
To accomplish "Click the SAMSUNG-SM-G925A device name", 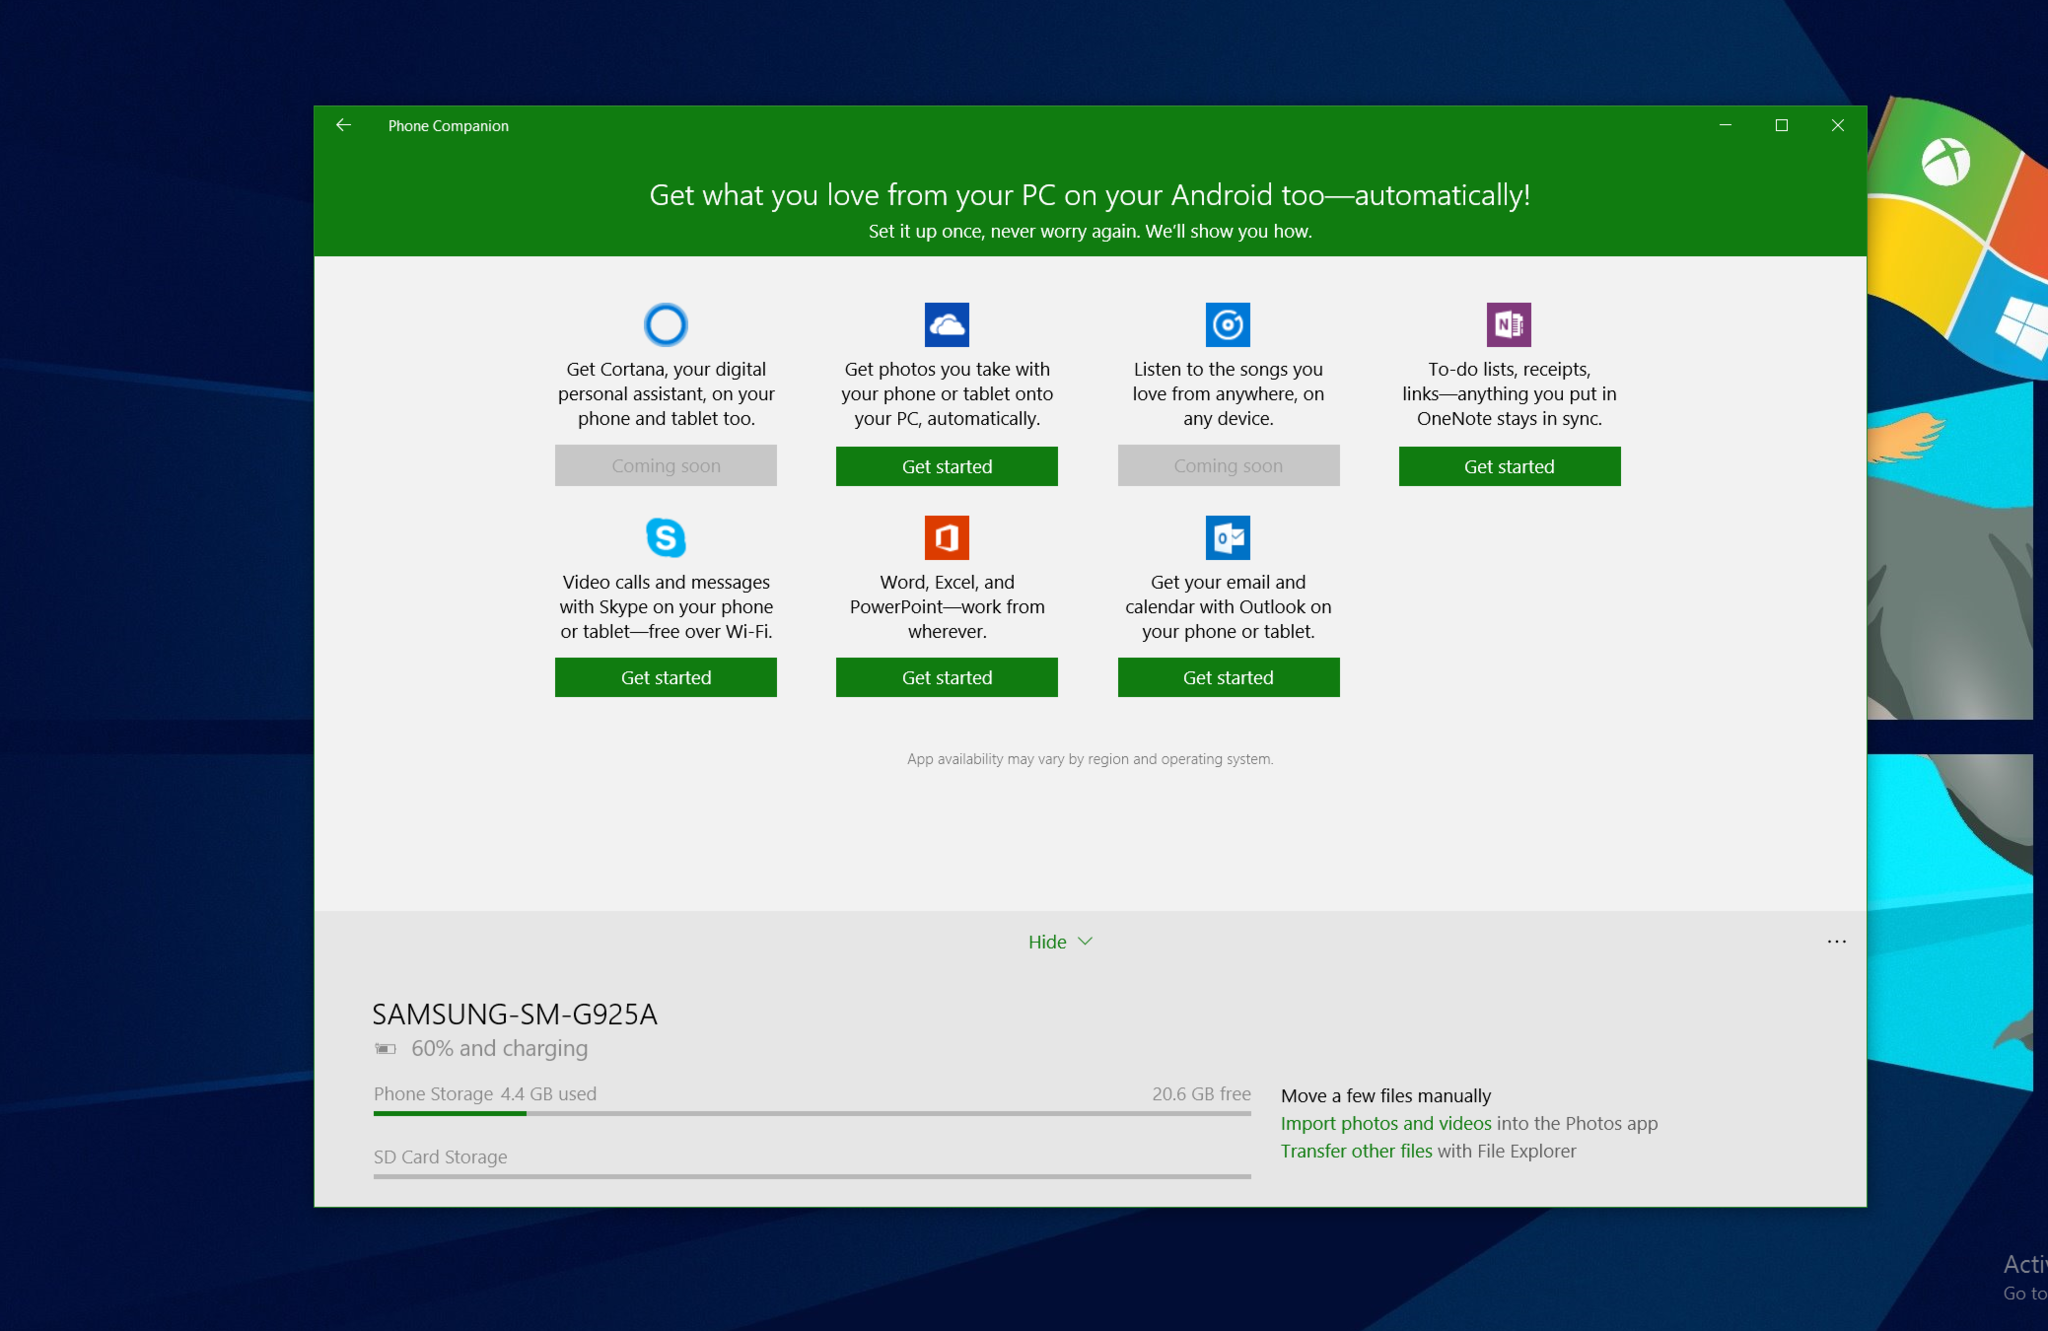I will tap(514, 1014).
